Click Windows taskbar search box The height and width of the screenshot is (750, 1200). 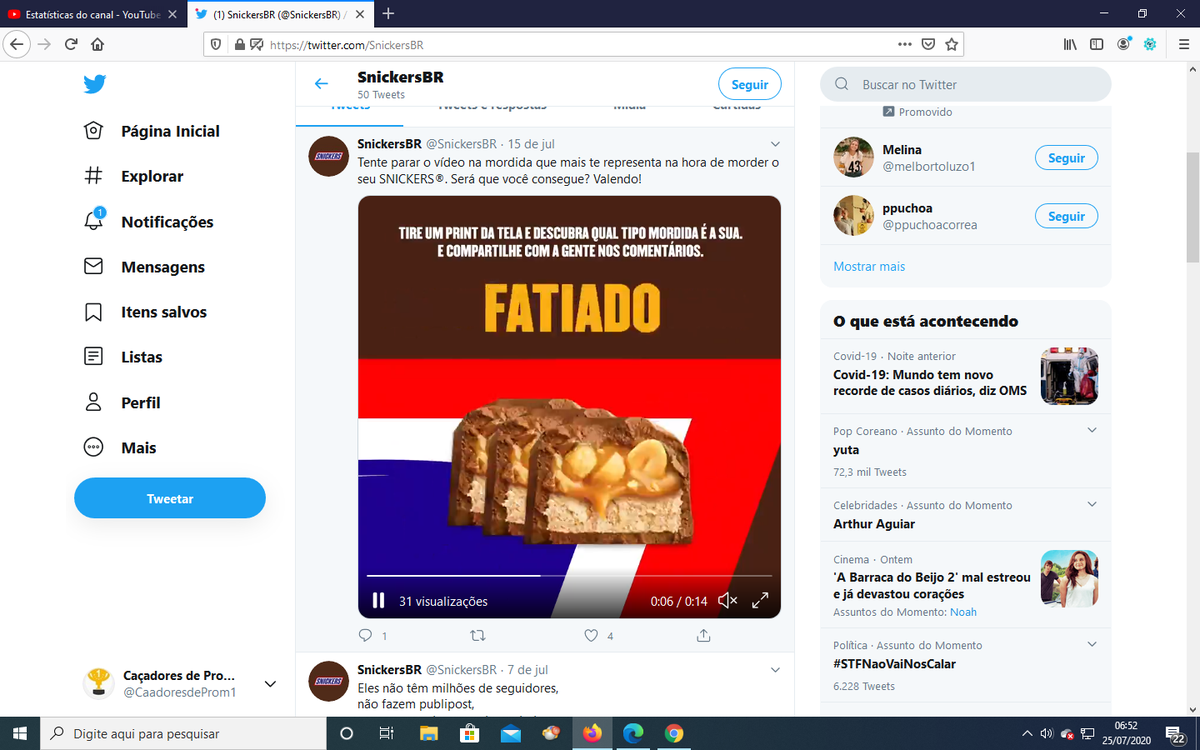[182, 733]
